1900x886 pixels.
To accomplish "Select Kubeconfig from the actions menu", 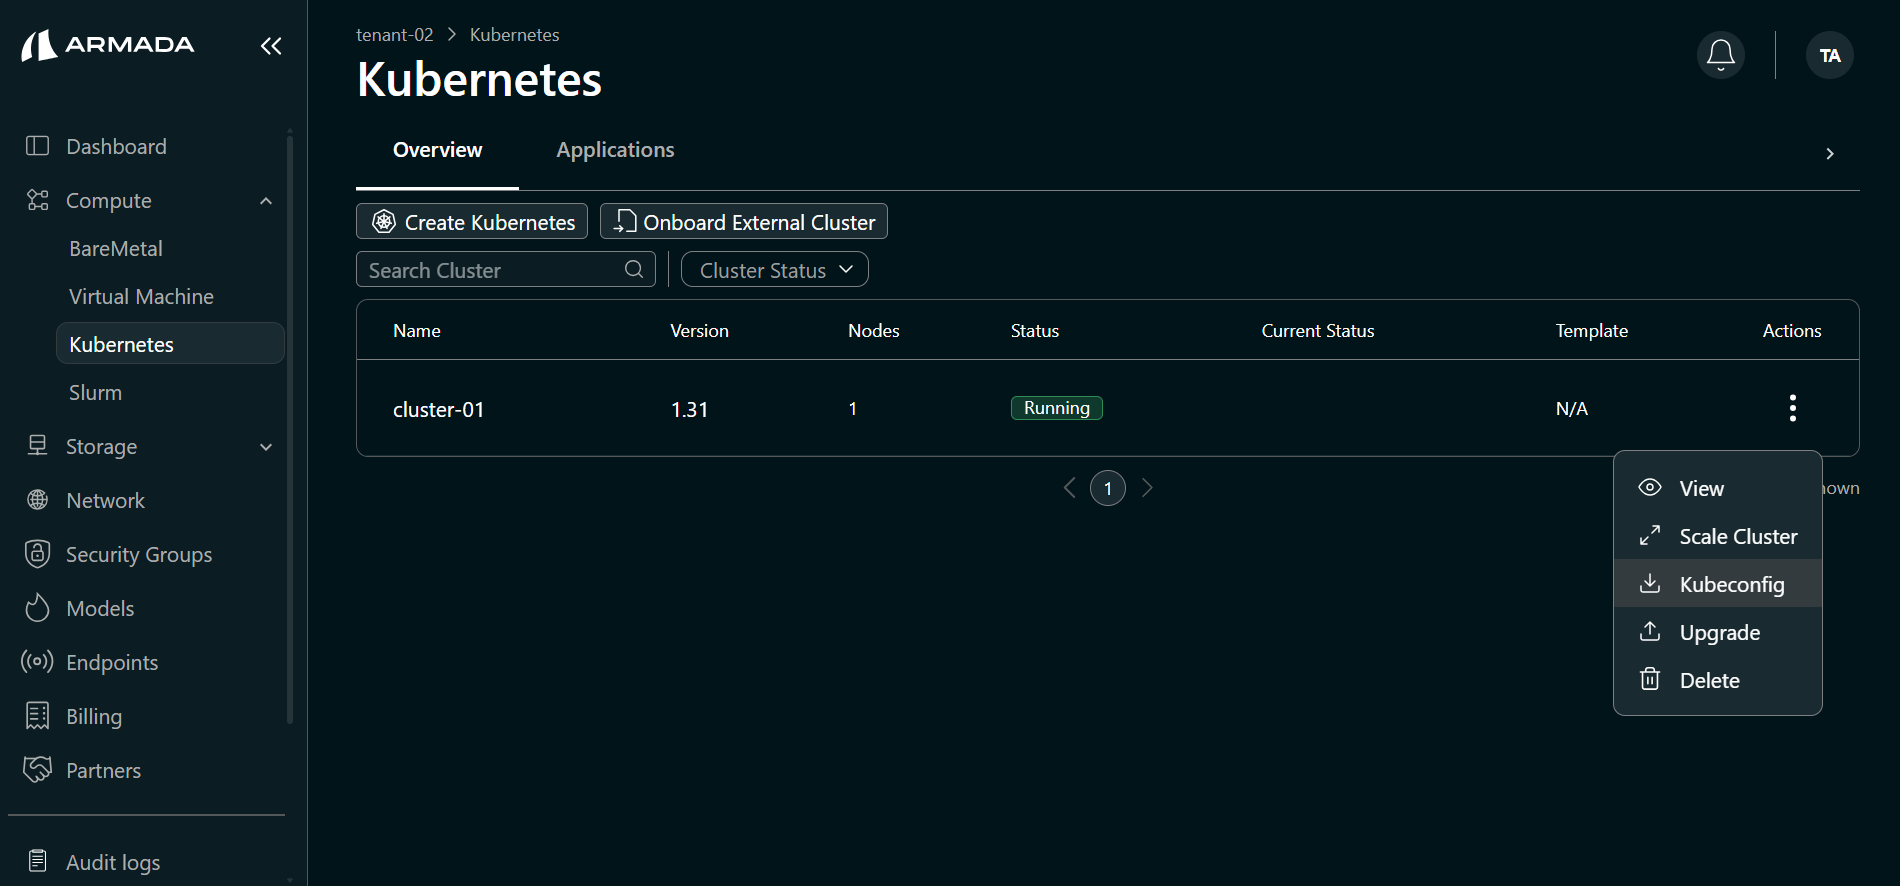I will click(1718, 584).
